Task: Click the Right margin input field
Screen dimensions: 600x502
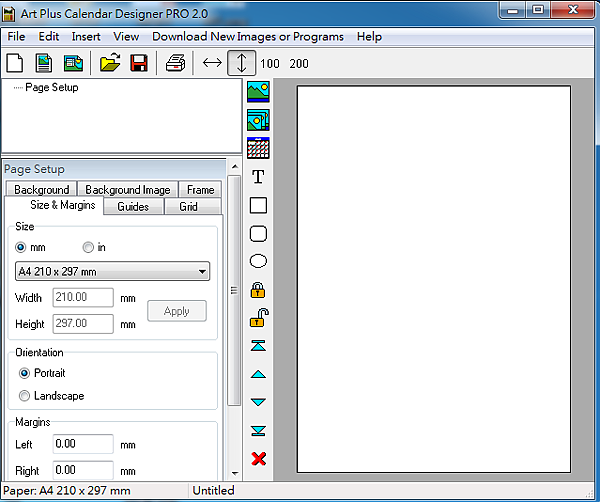Action: 83,470
